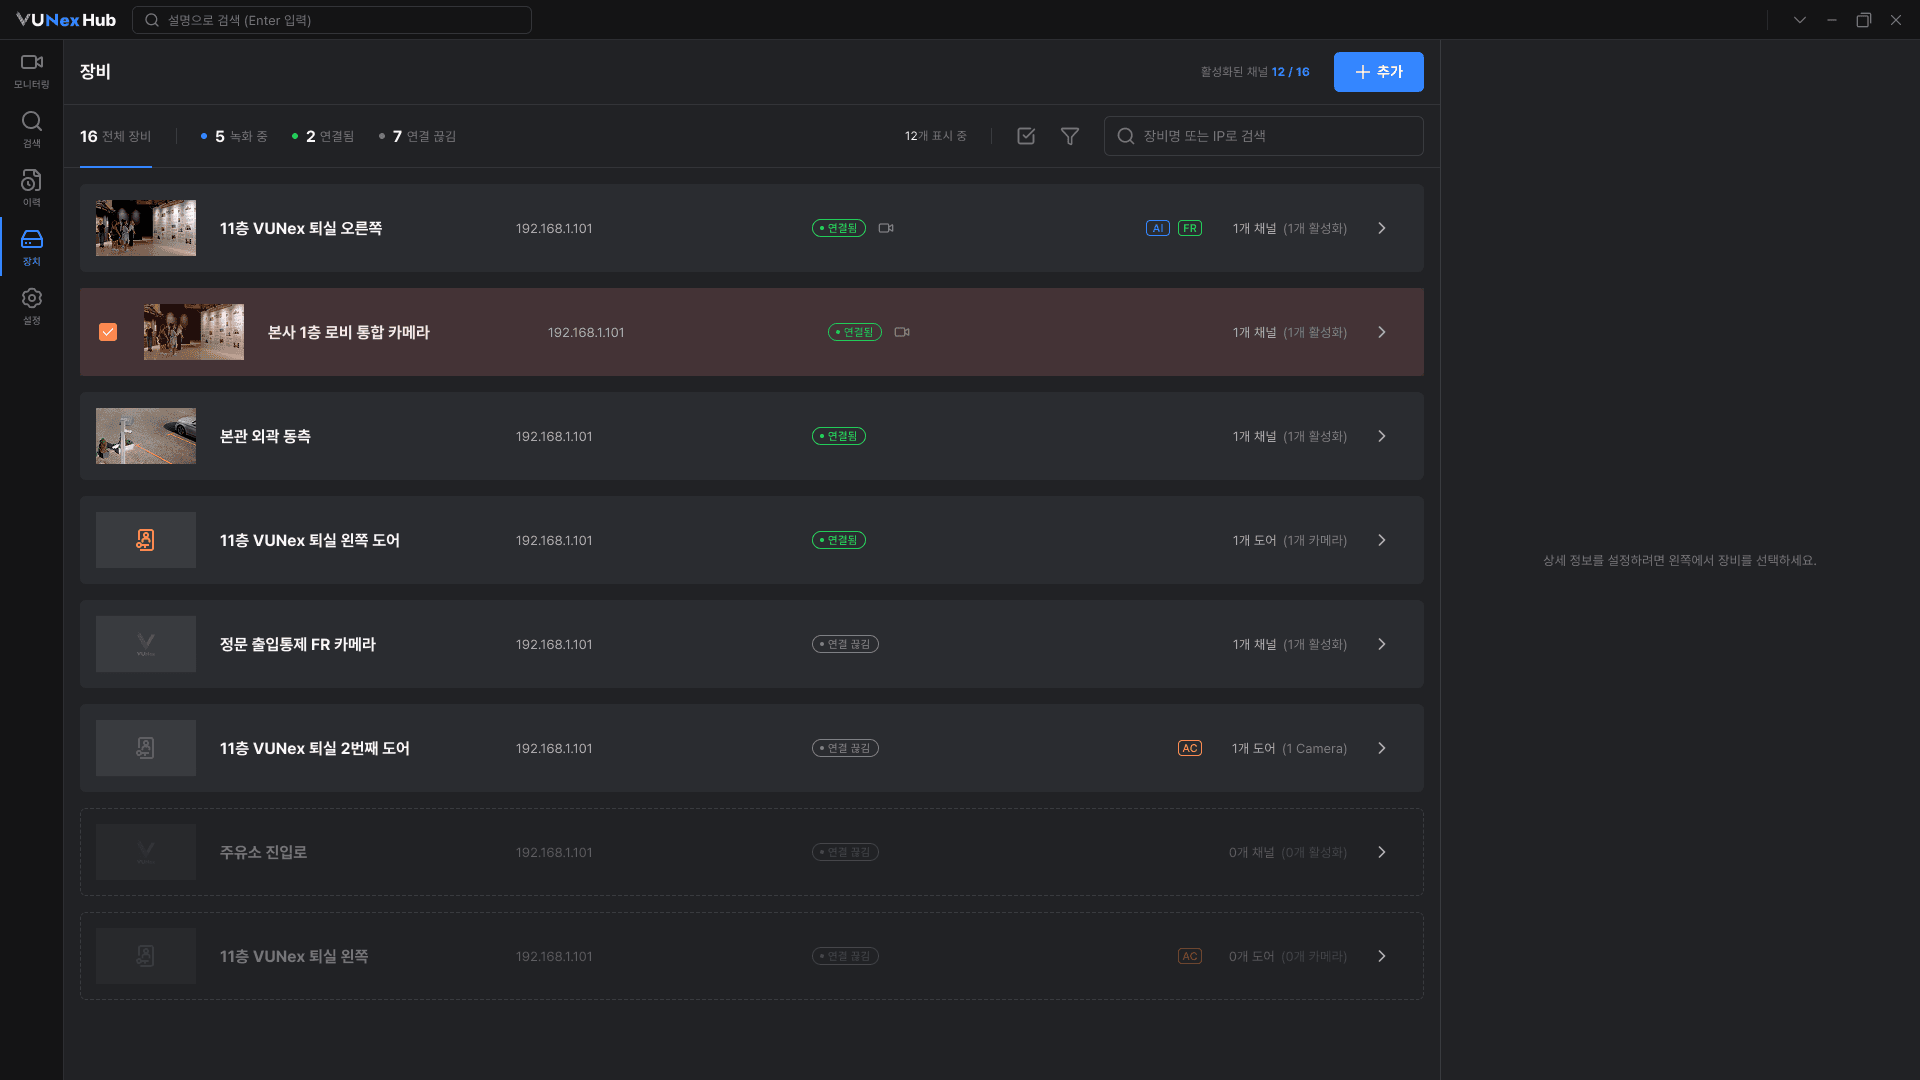Expand 주유소 진입로 row chevron
The height and width of the screenshot is (1080, 1920).
[1382, 852]
